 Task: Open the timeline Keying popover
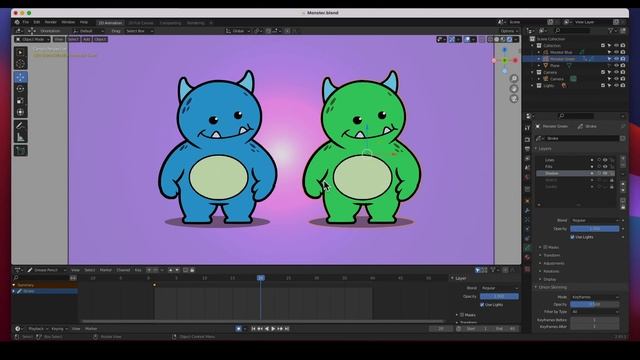pos(59,329)
